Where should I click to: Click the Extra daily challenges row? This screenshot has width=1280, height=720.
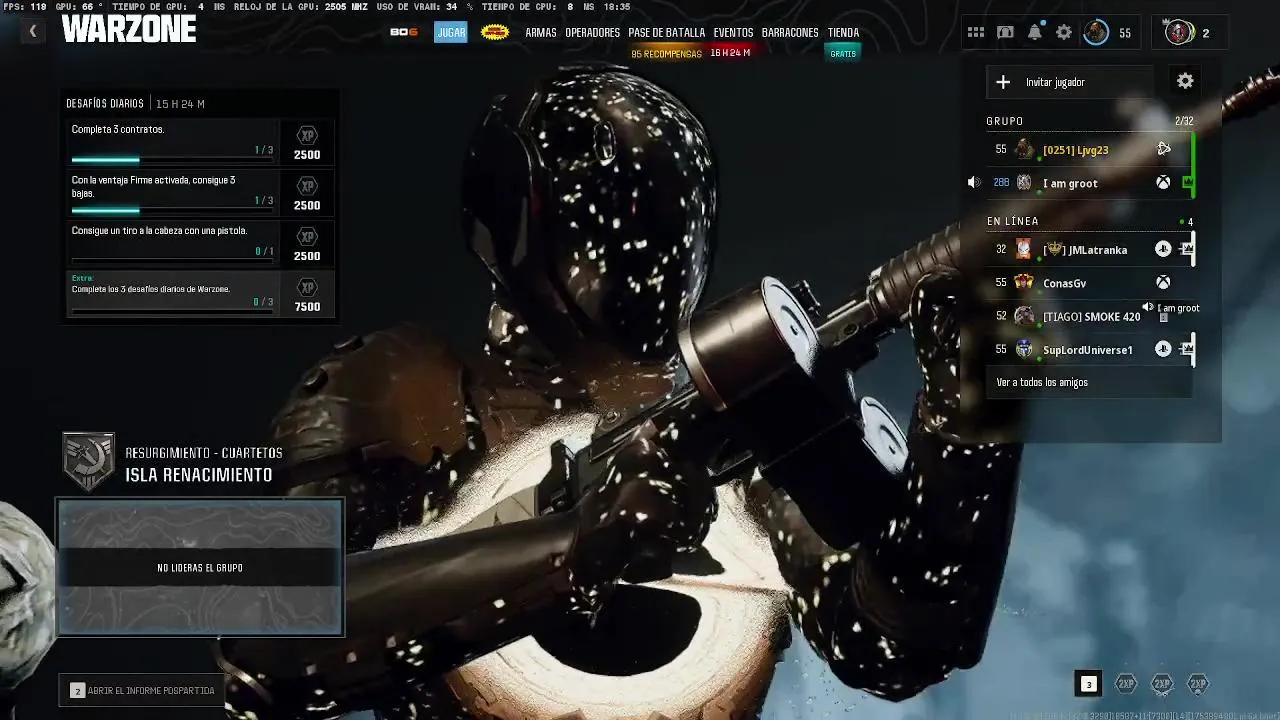pos(201,294)
